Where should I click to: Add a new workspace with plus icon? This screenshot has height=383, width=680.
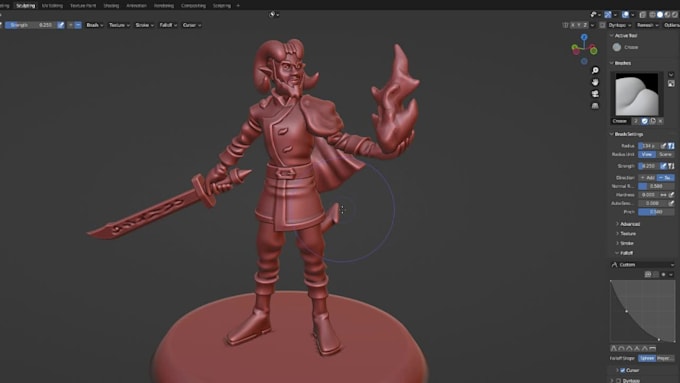pos(238,6)
